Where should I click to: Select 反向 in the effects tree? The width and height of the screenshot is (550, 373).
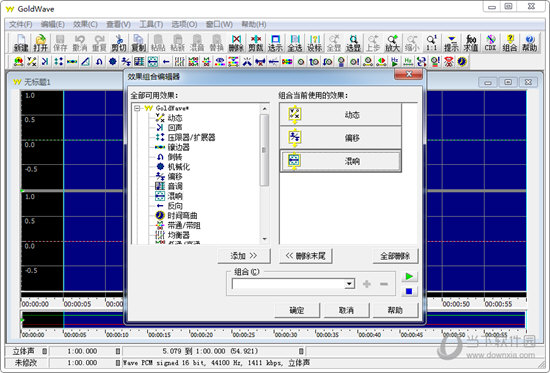tap(175, 206)
